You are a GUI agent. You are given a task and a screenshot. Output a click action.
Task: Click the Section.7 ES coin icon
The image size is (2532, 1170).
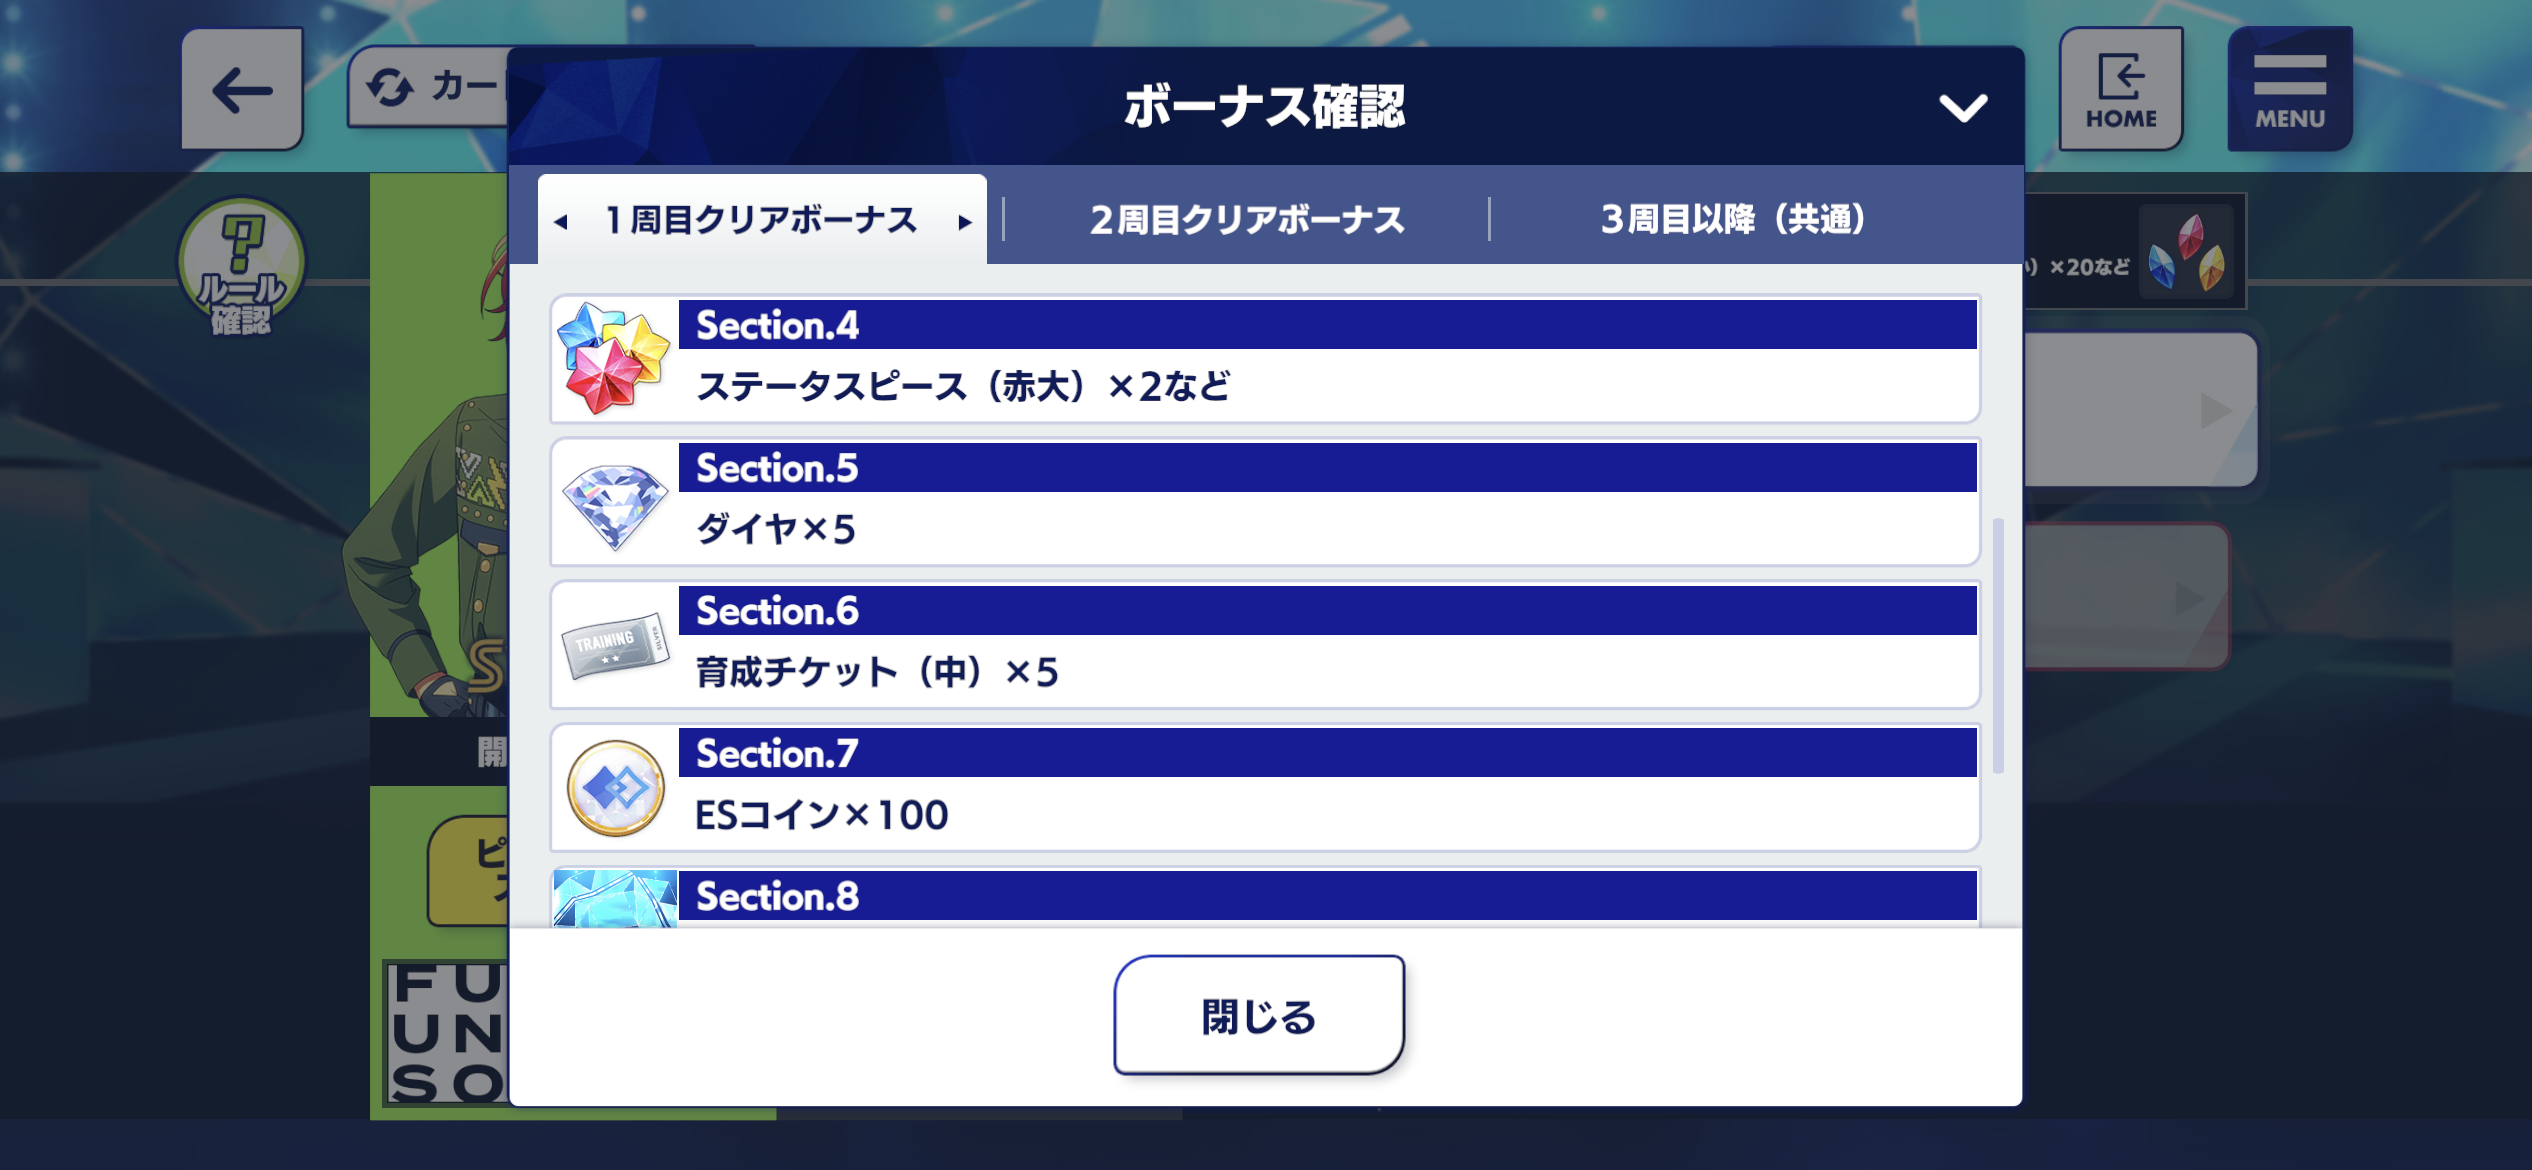(615, 788)
